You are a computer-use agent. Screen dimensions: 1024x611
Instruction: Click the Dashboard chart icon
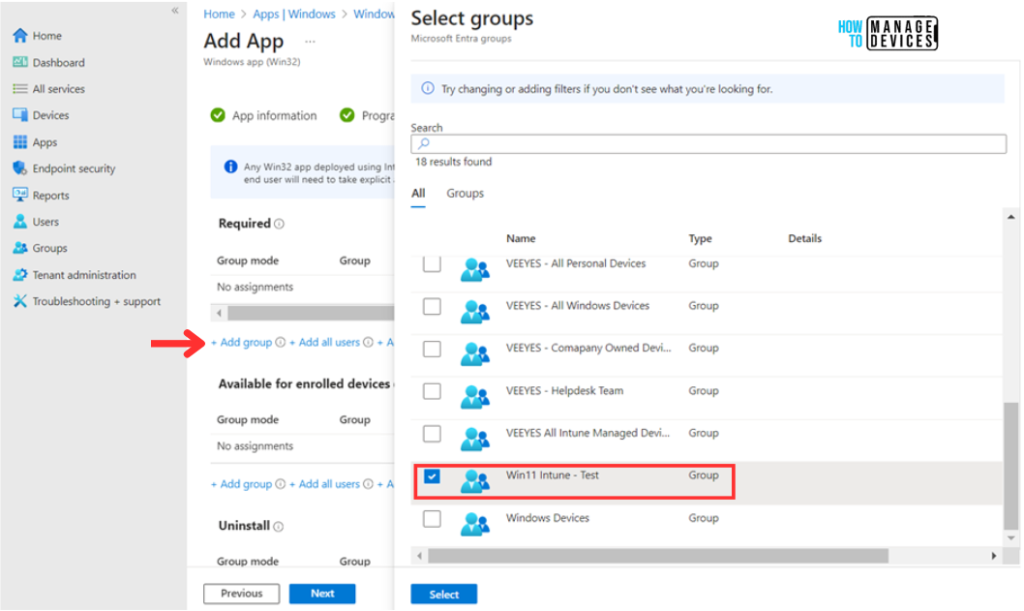pyautogui.click(x=20, y=62)
